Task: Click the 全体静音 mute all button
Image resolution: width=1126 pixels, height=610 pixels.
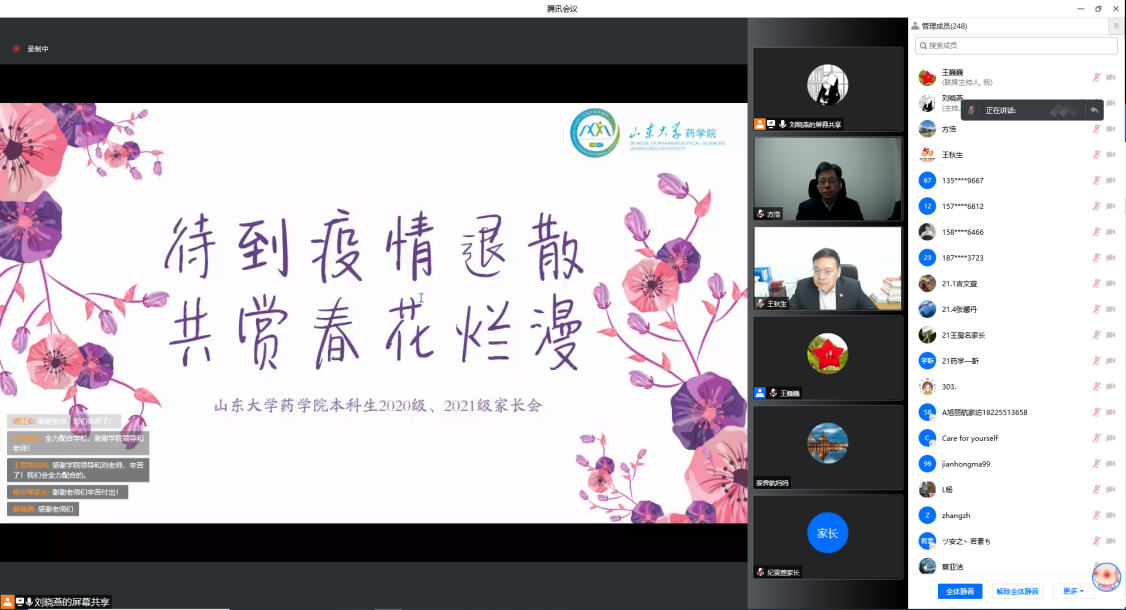Action: [x=960, y=591]
